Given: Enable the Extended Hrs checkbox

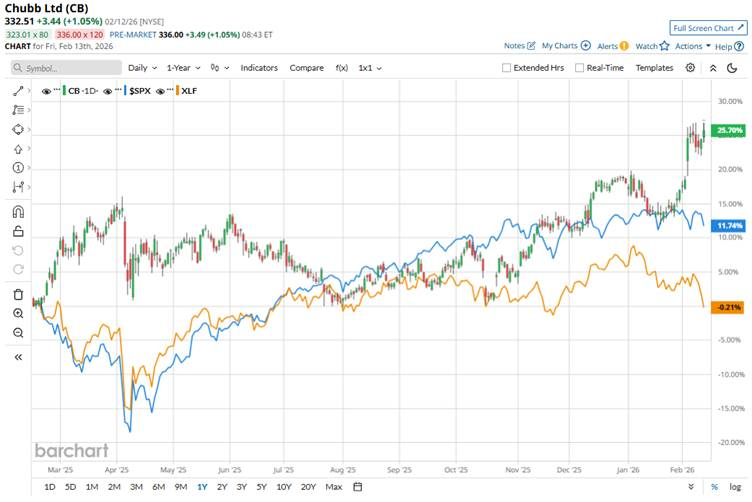Looking at the screenshot, I should [x=507, y=68].
